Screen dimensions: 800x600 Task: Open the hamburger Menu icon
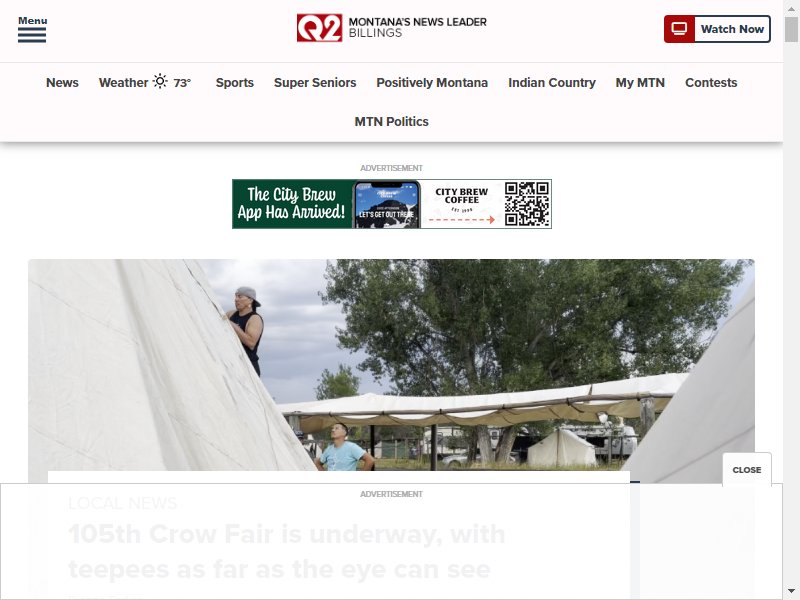32,29
